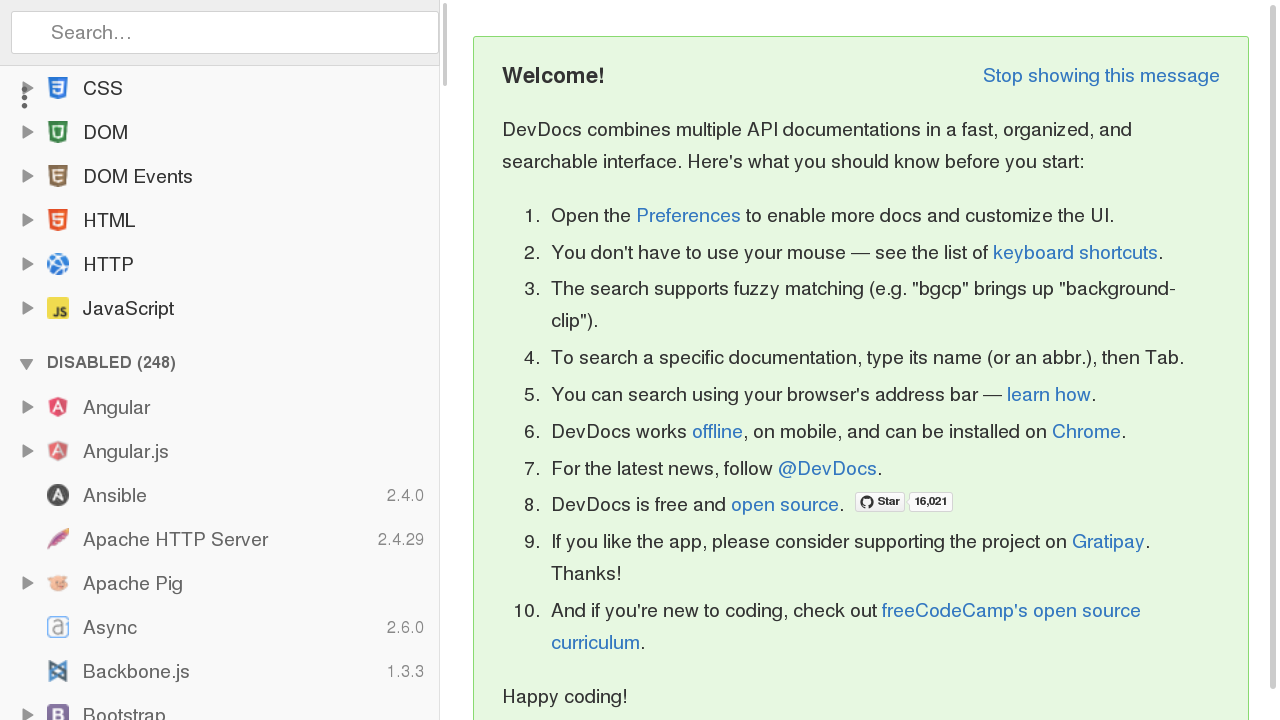
Task: Select the DOM Events entry label
Action: tap(138, 176)
